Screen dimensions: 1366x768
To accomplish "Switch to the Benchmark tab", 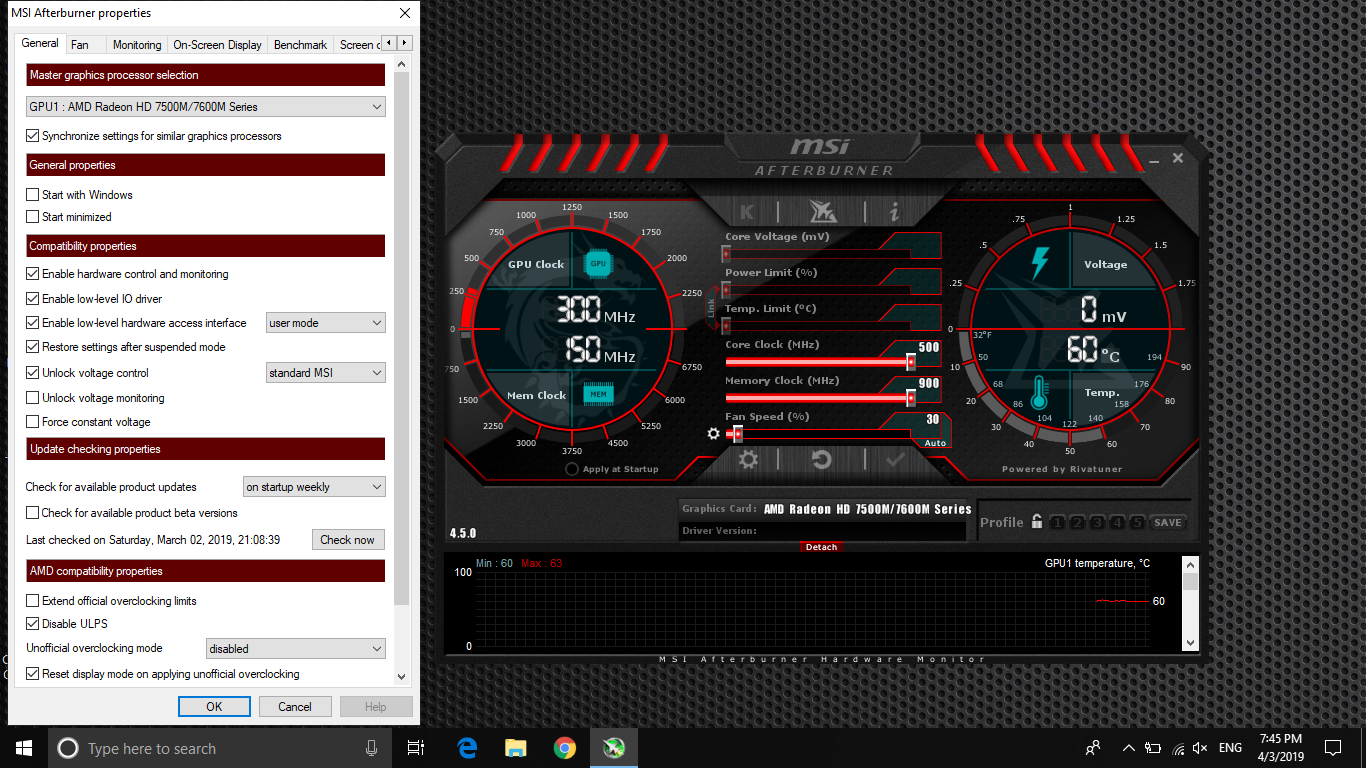I will click(300, 45).
